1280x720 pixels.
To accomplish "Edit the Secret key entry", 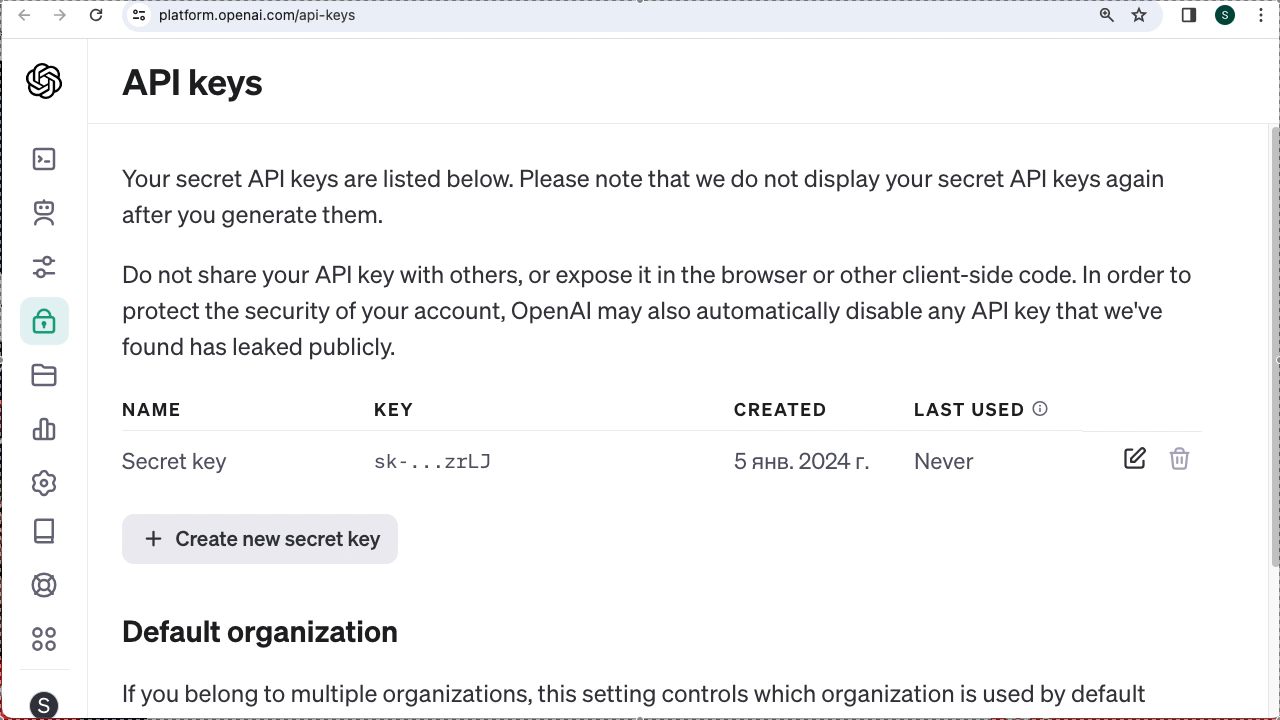I will [x=1134, y=459].
